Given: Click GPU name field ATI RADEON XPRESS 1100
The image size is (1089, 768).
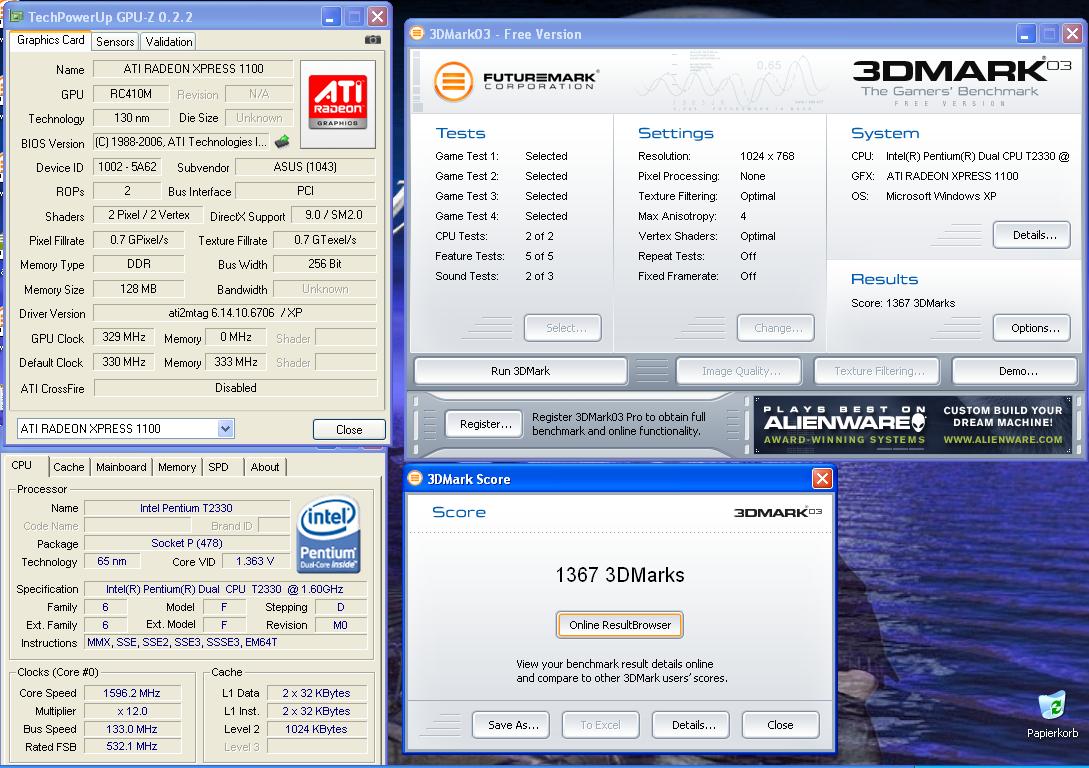Looking at the screenshot, I should 193,69.
